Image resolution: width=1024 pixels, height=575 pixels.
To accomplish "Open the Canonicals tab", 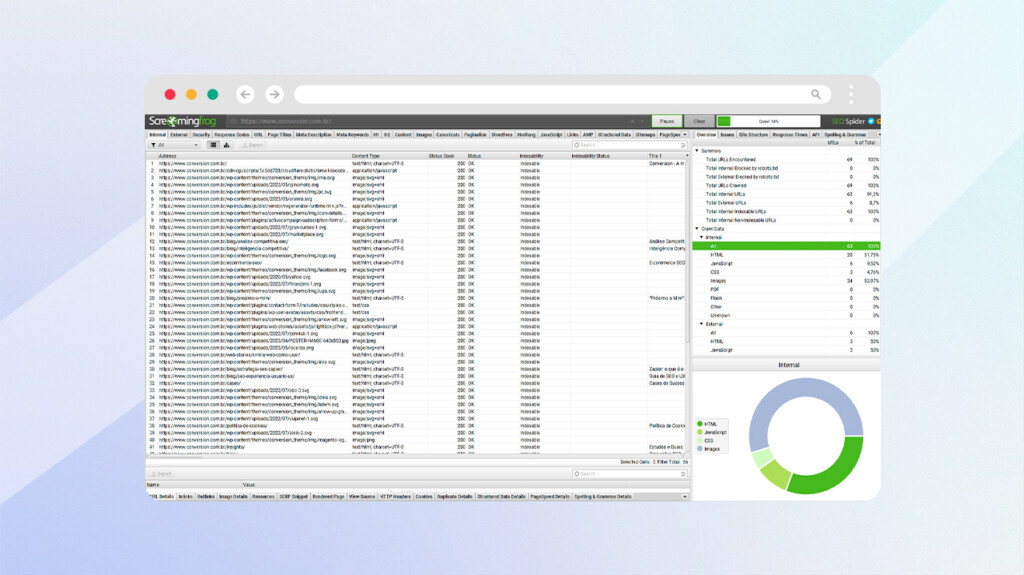I will pyautogui.click(x=448, y=135).
